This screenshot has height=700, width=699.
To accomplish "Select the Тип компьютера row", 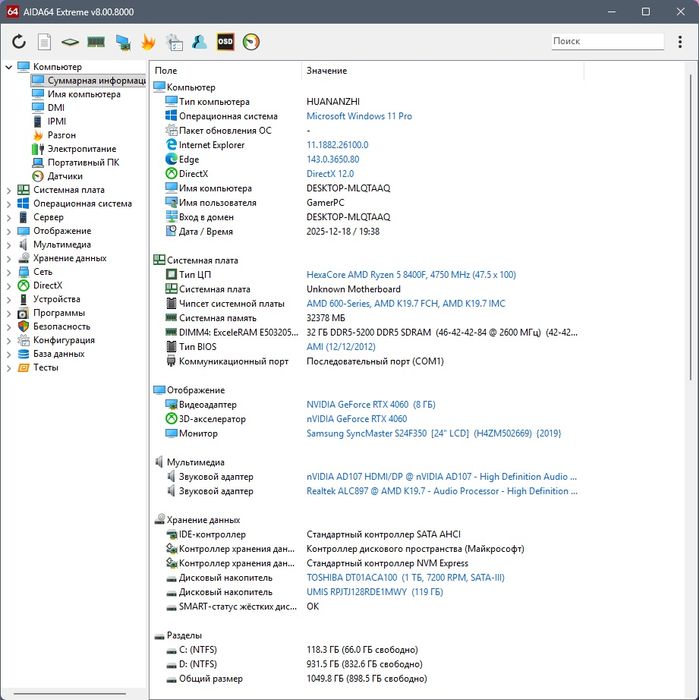I will tap(366, 102).
